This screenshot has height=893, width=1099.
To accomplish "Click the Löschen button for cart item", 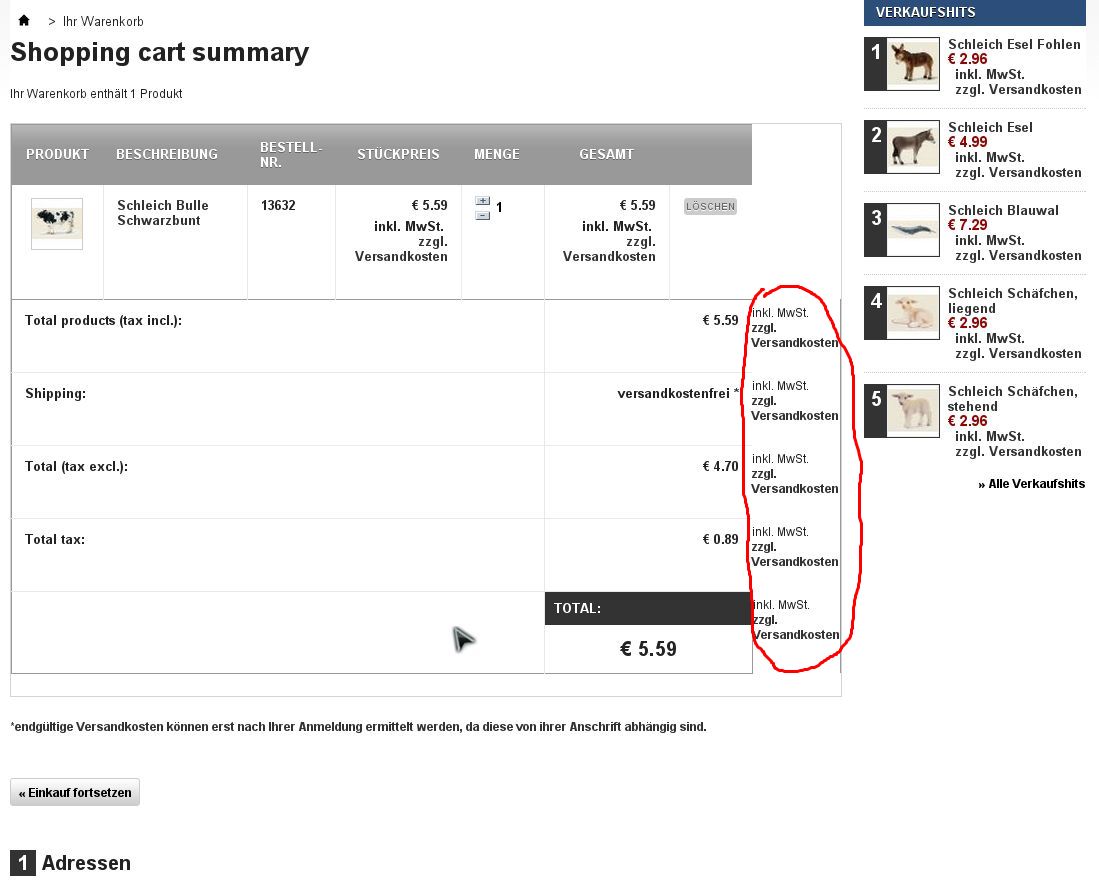I will pyautogui.click(x=710, y=207).
